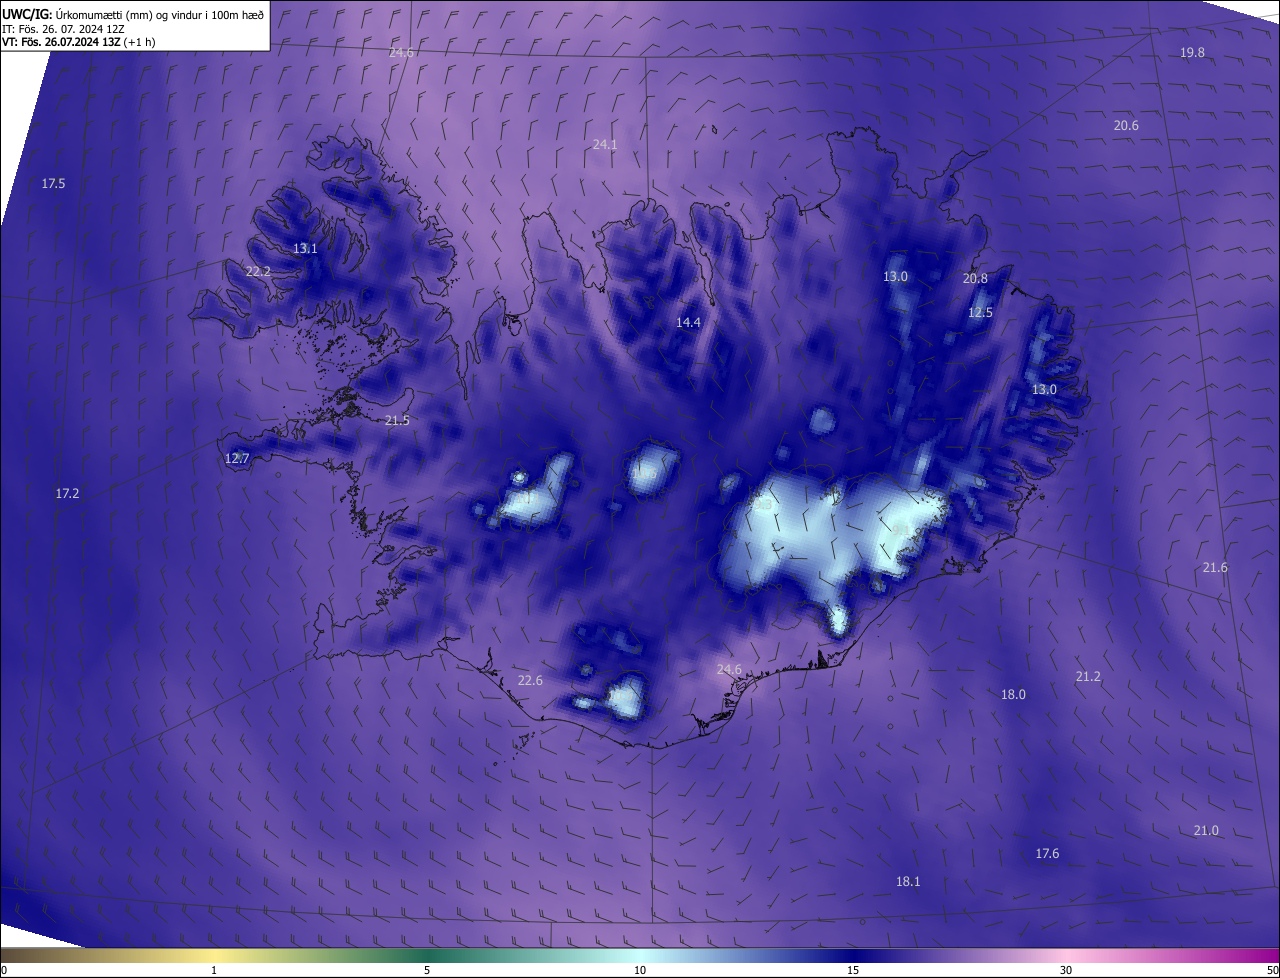Click the 'VT: Fös. 26.07.2024 13Z (+1 h)' line

click(x=78, y=42)
